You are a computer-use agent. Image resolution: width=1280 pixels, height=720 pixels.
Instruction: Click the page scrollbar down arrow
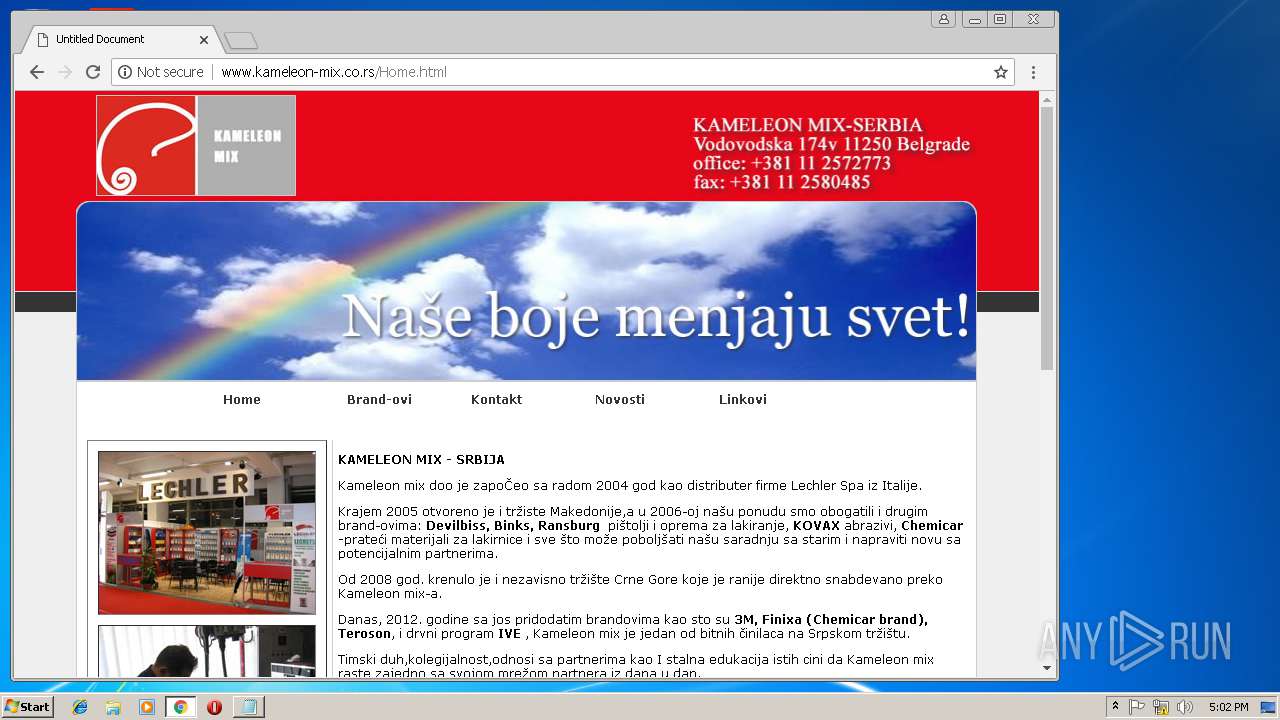(1047, 668)
